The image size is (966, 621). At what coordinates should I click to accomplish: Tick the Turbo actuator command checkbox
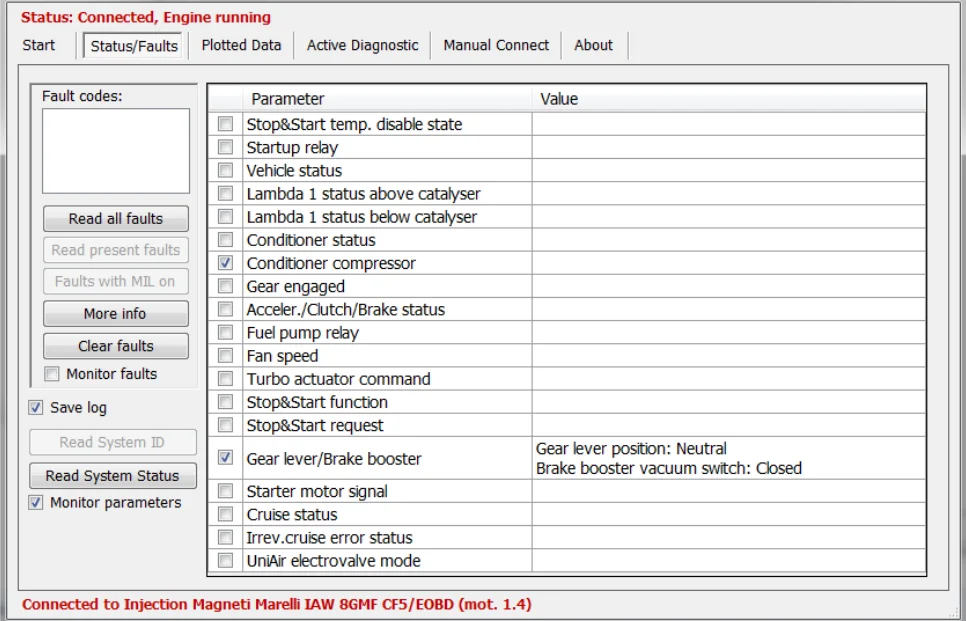click(x=225, y=379)
